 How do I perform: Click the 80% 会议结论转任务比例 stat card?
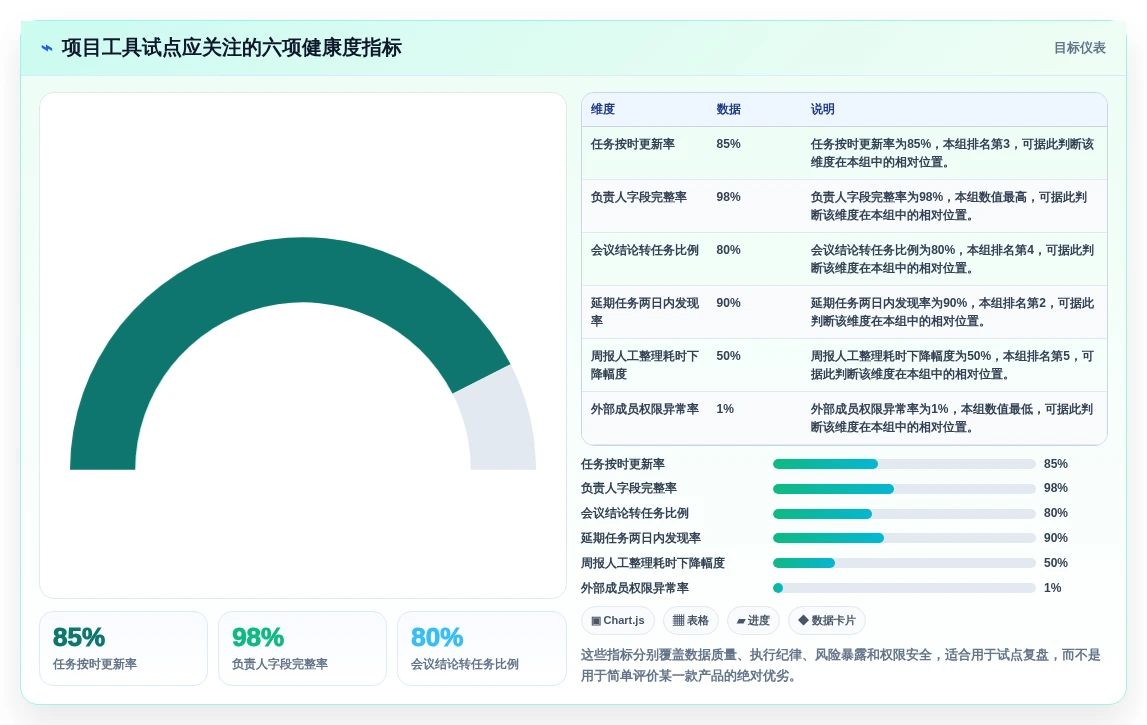click(x=481, y=649)
